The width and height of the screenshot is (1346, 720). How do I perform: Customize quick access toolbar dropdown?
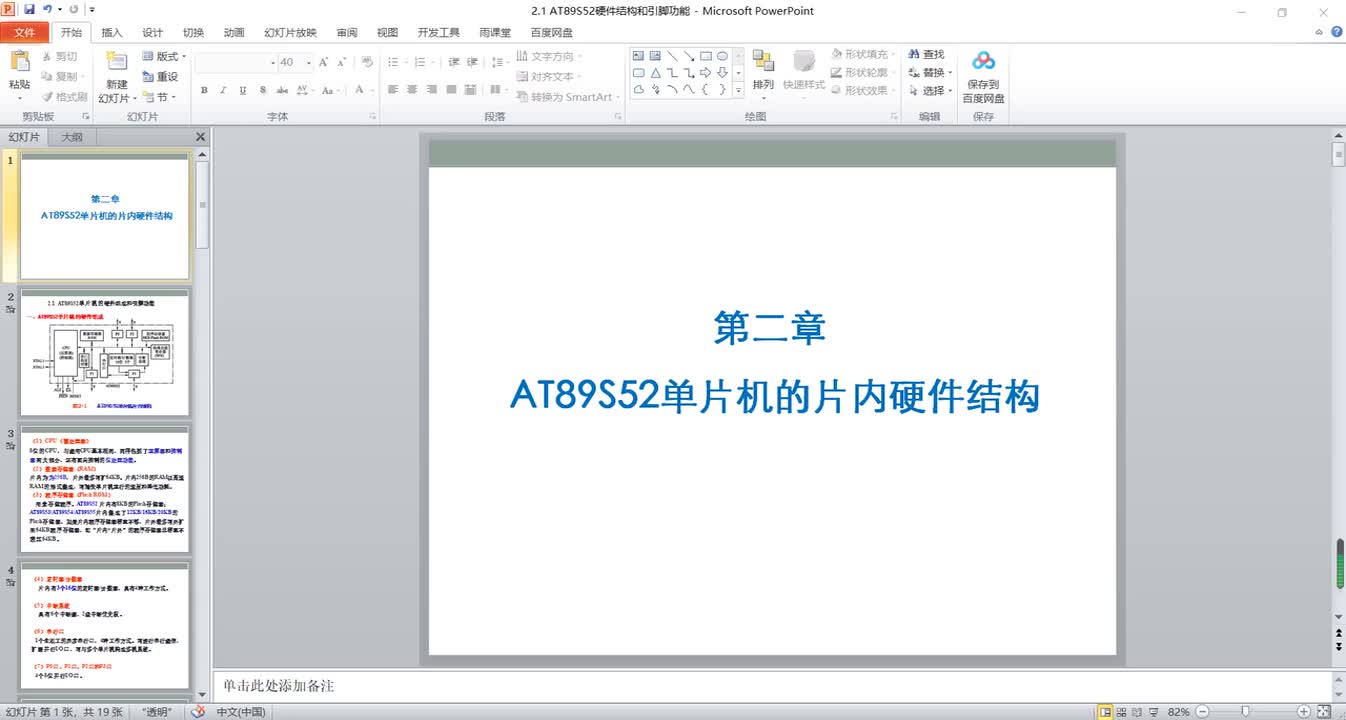pos(92,10)
